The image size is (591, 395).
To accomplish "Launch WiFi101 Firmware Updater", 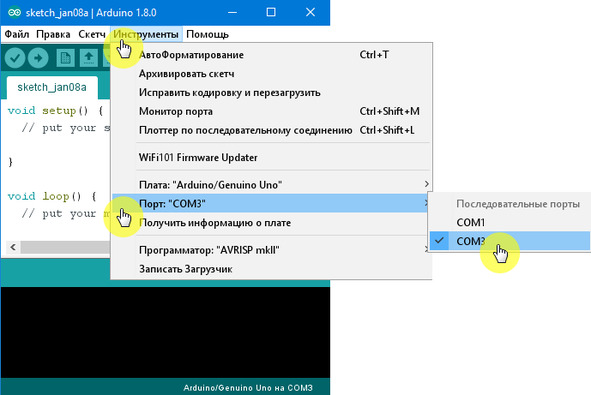I will point(271,157).
